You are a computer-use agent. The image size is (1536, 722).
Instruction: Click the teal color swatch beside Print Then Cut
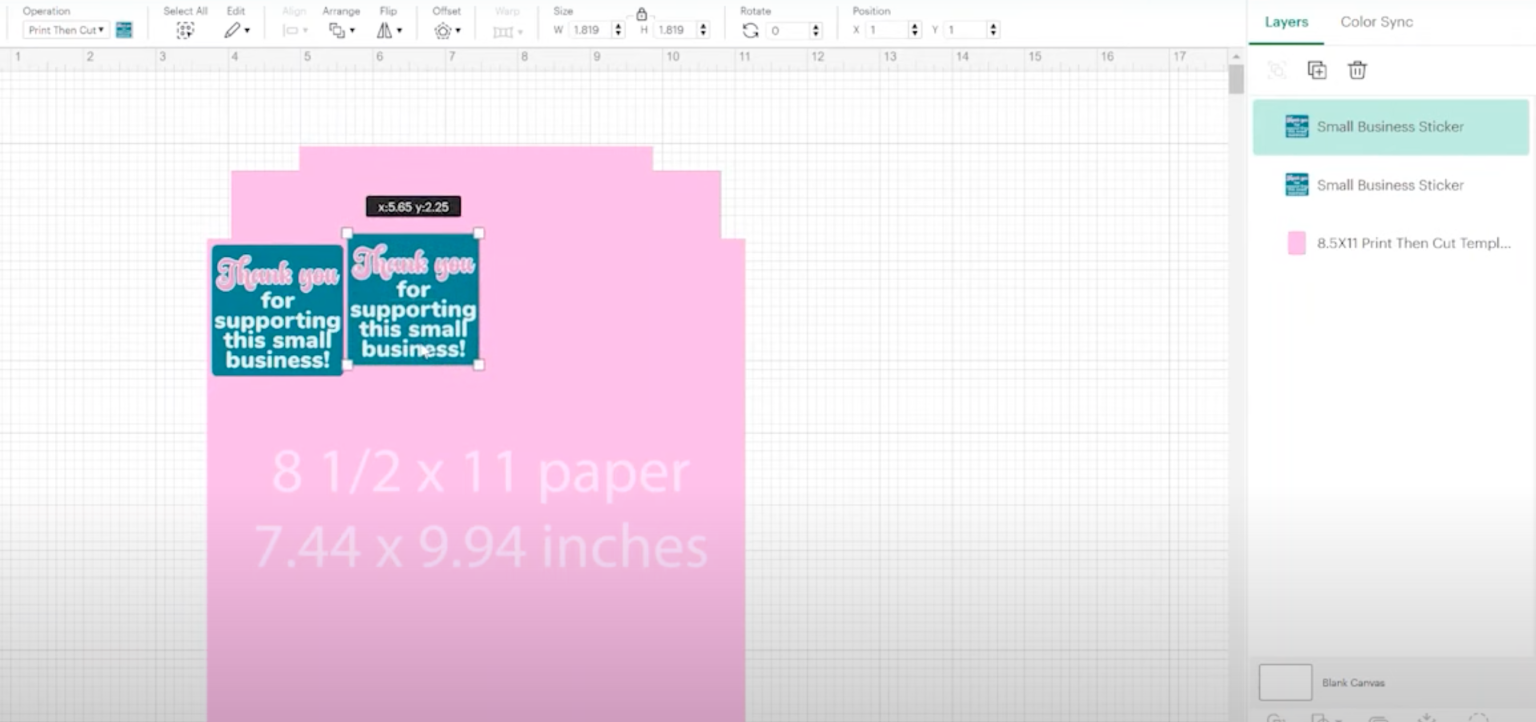pos(122,30)
